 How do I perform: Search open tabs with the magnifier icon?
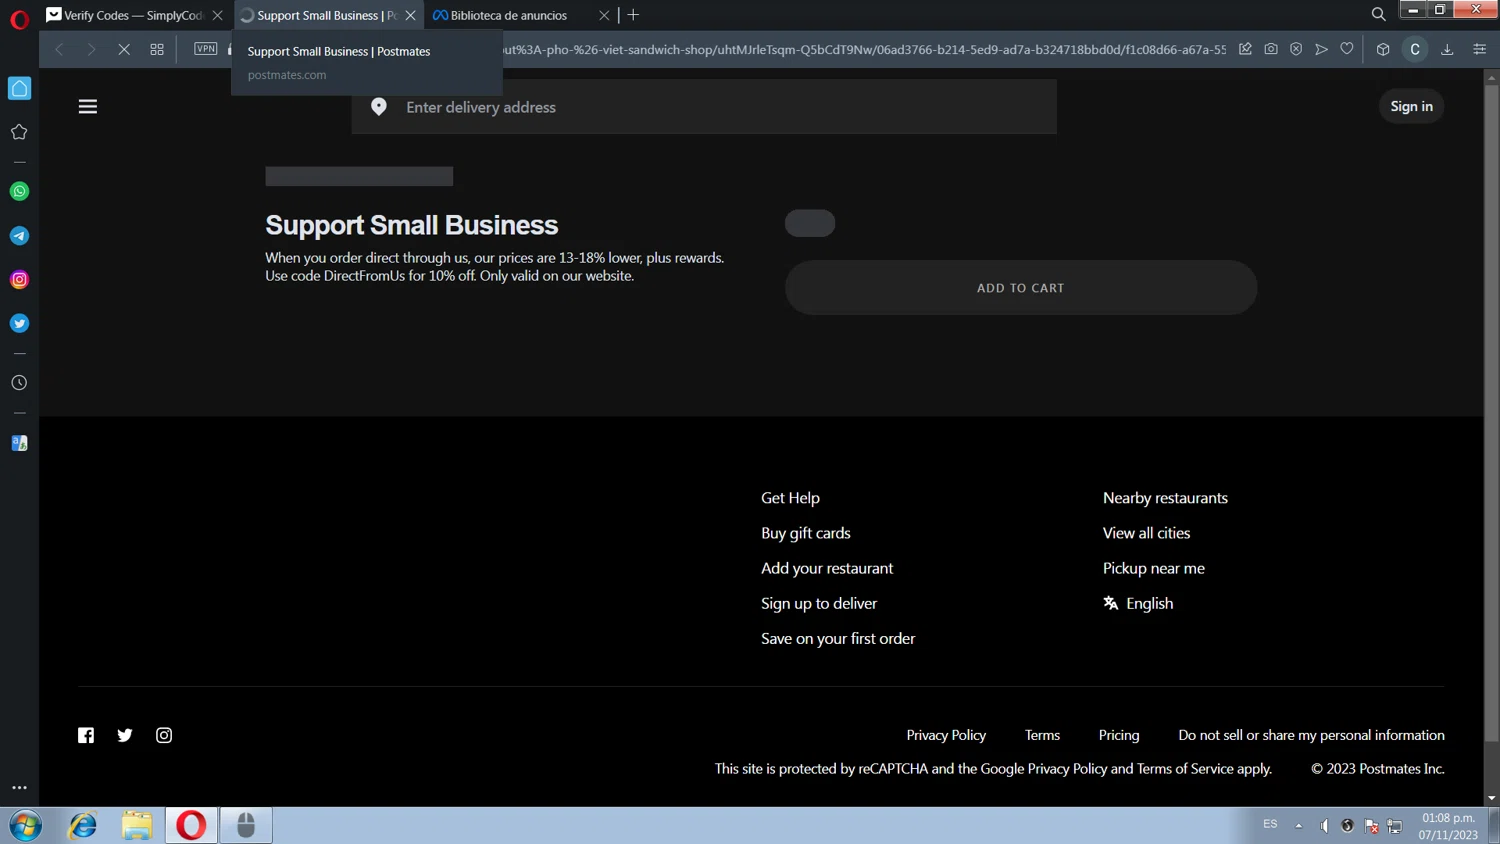click(x=1379, y=14)
